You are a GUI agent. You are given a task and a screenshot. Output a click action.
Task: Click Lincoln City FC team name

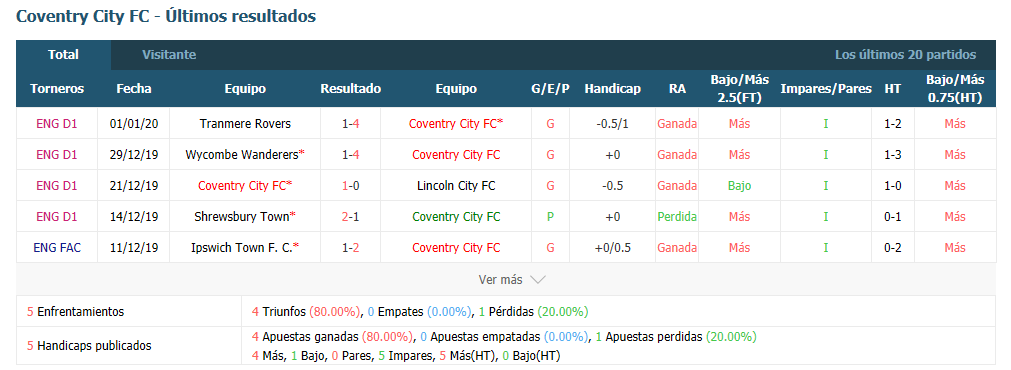[456, 186]
